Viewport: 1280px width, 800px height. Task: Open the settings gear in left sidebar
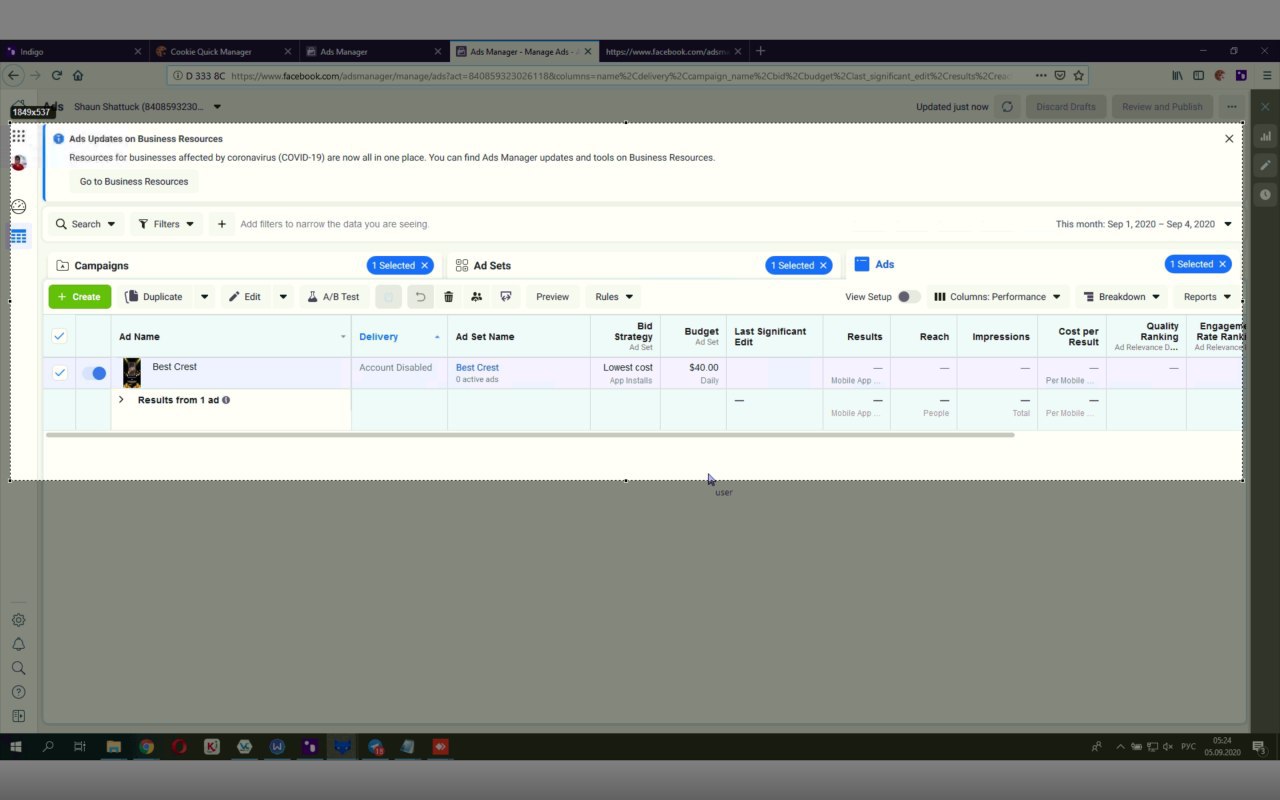click(18, 620)
